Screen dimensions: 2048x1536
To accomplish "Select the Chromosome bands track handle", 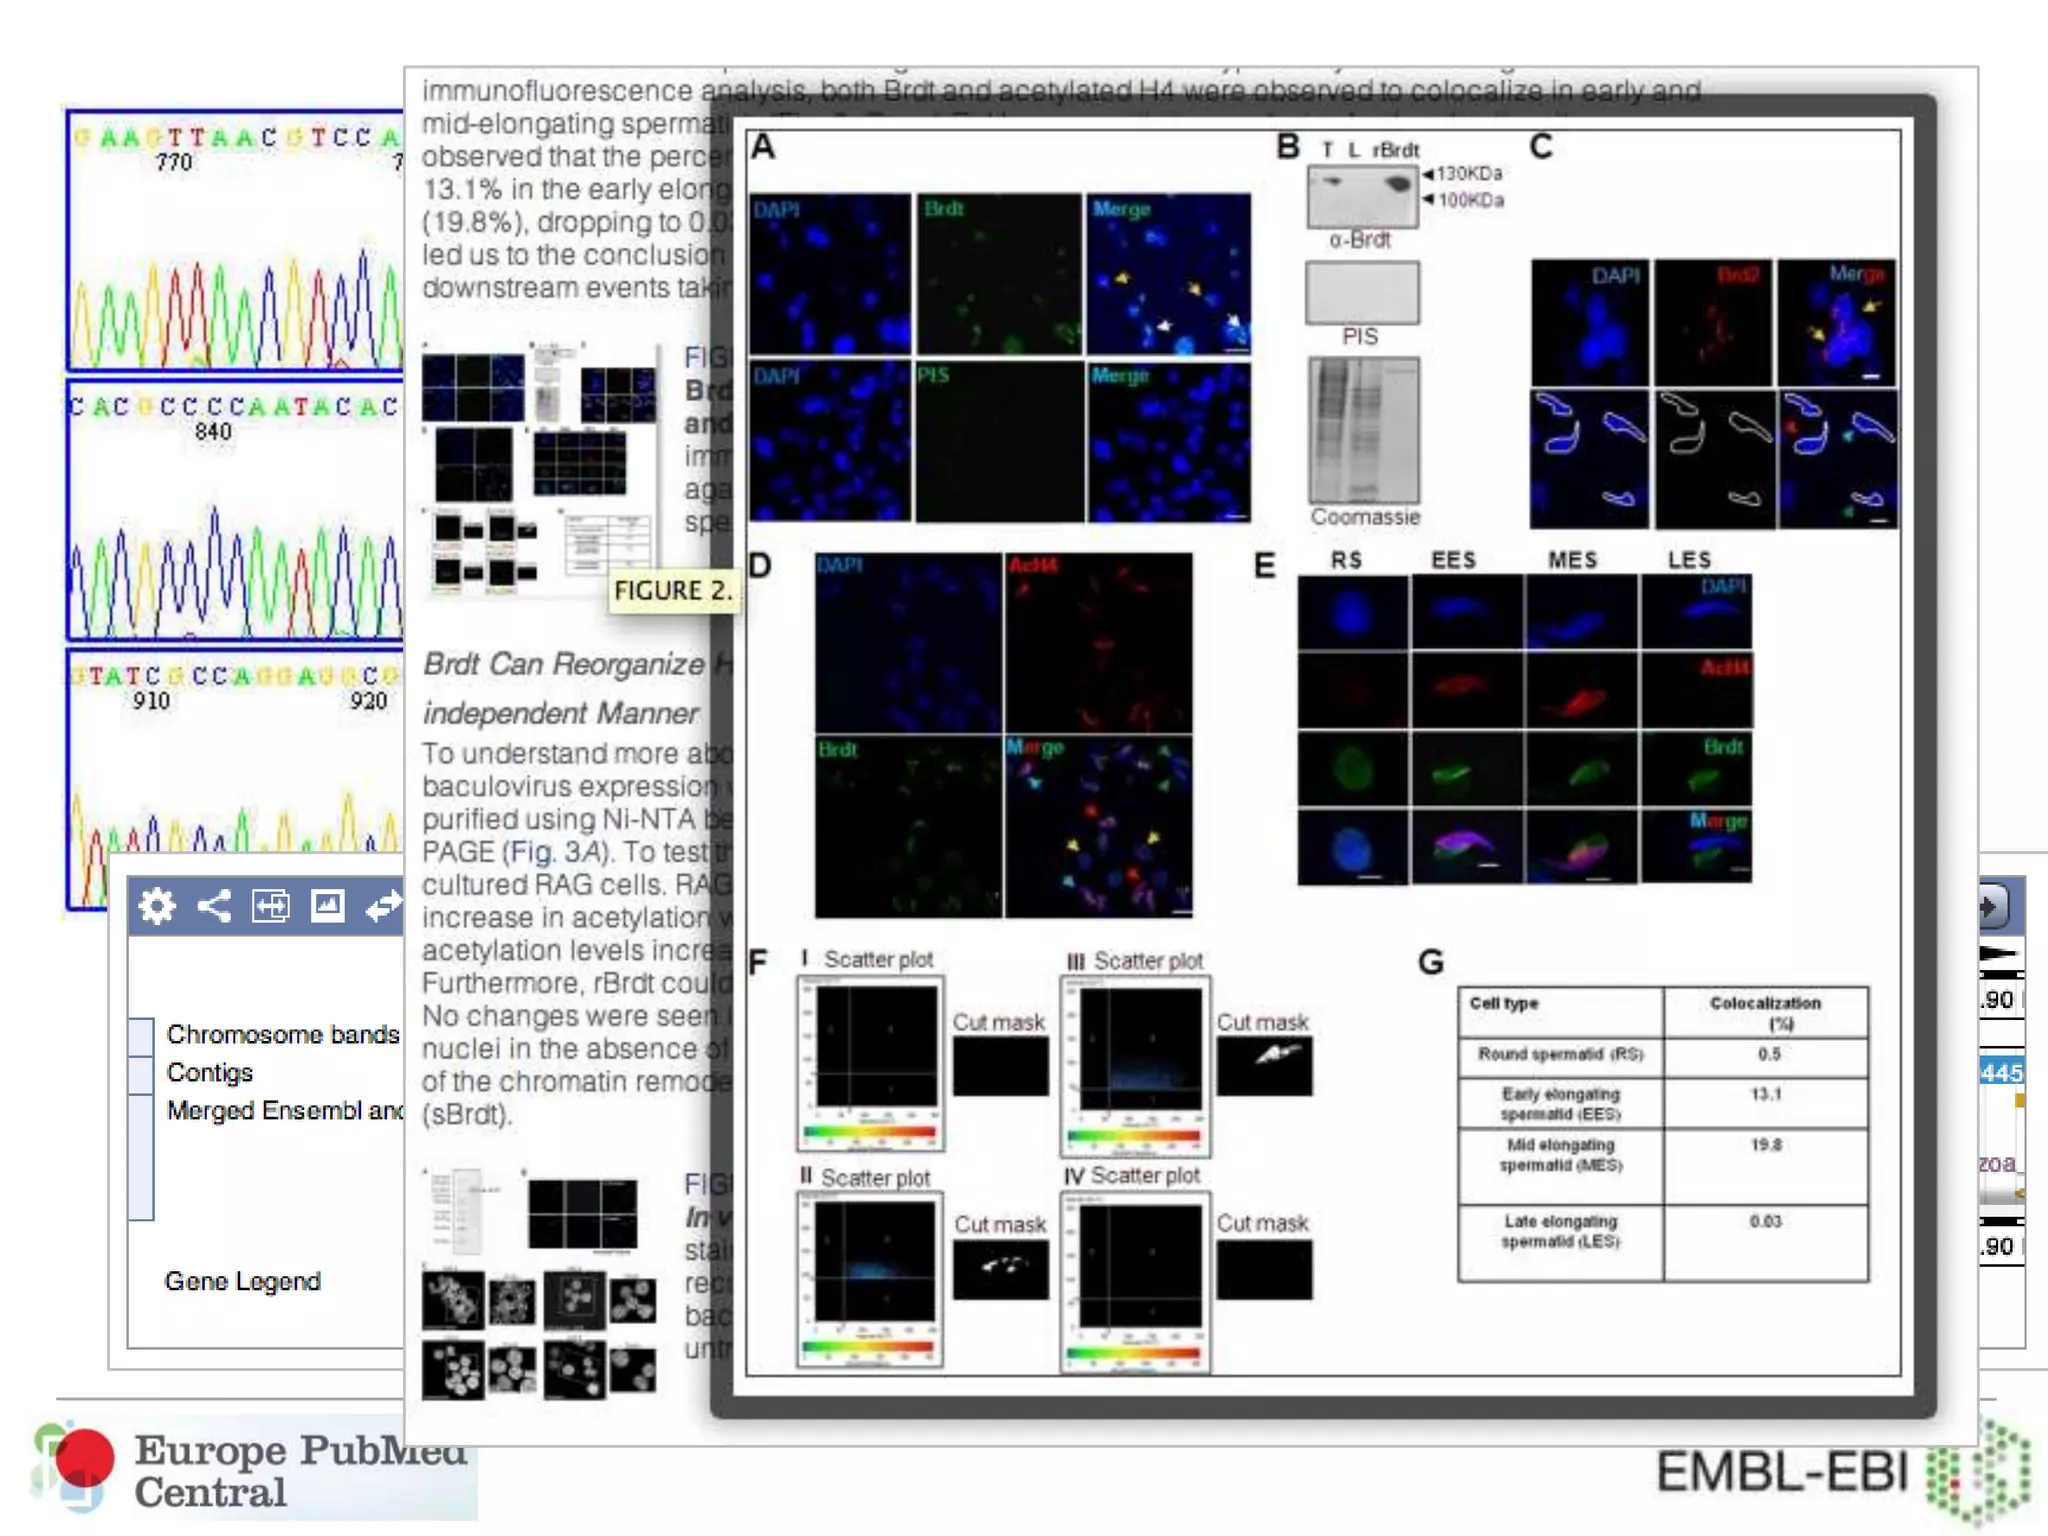I will (141, 1035).
